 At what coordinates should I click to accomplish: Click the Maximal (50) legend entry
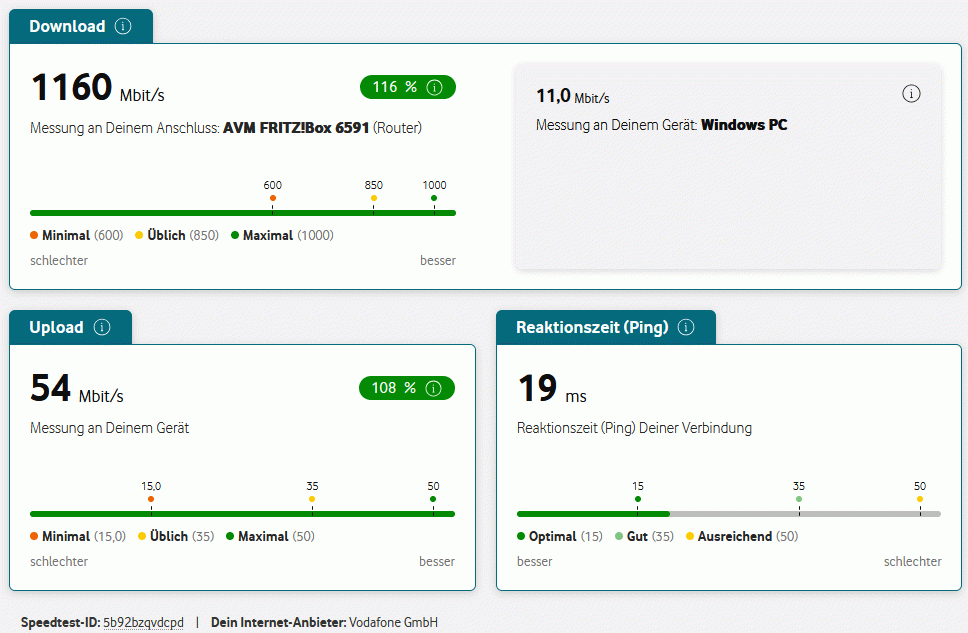click(270, 536)
